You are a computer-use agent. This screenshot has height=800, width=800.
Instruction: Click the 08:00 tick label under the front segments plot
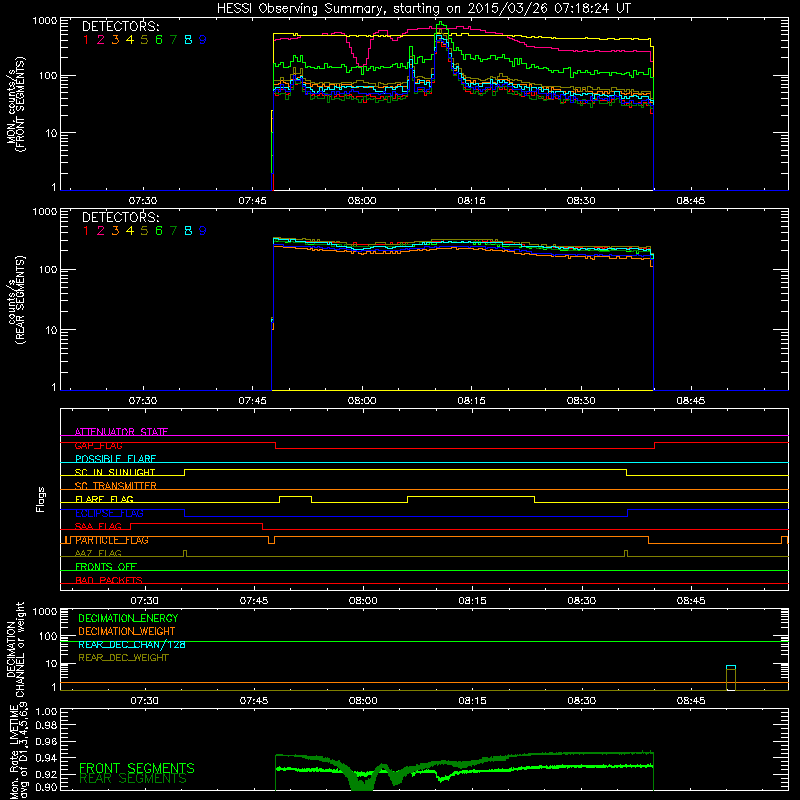click(x=362, y=201)
